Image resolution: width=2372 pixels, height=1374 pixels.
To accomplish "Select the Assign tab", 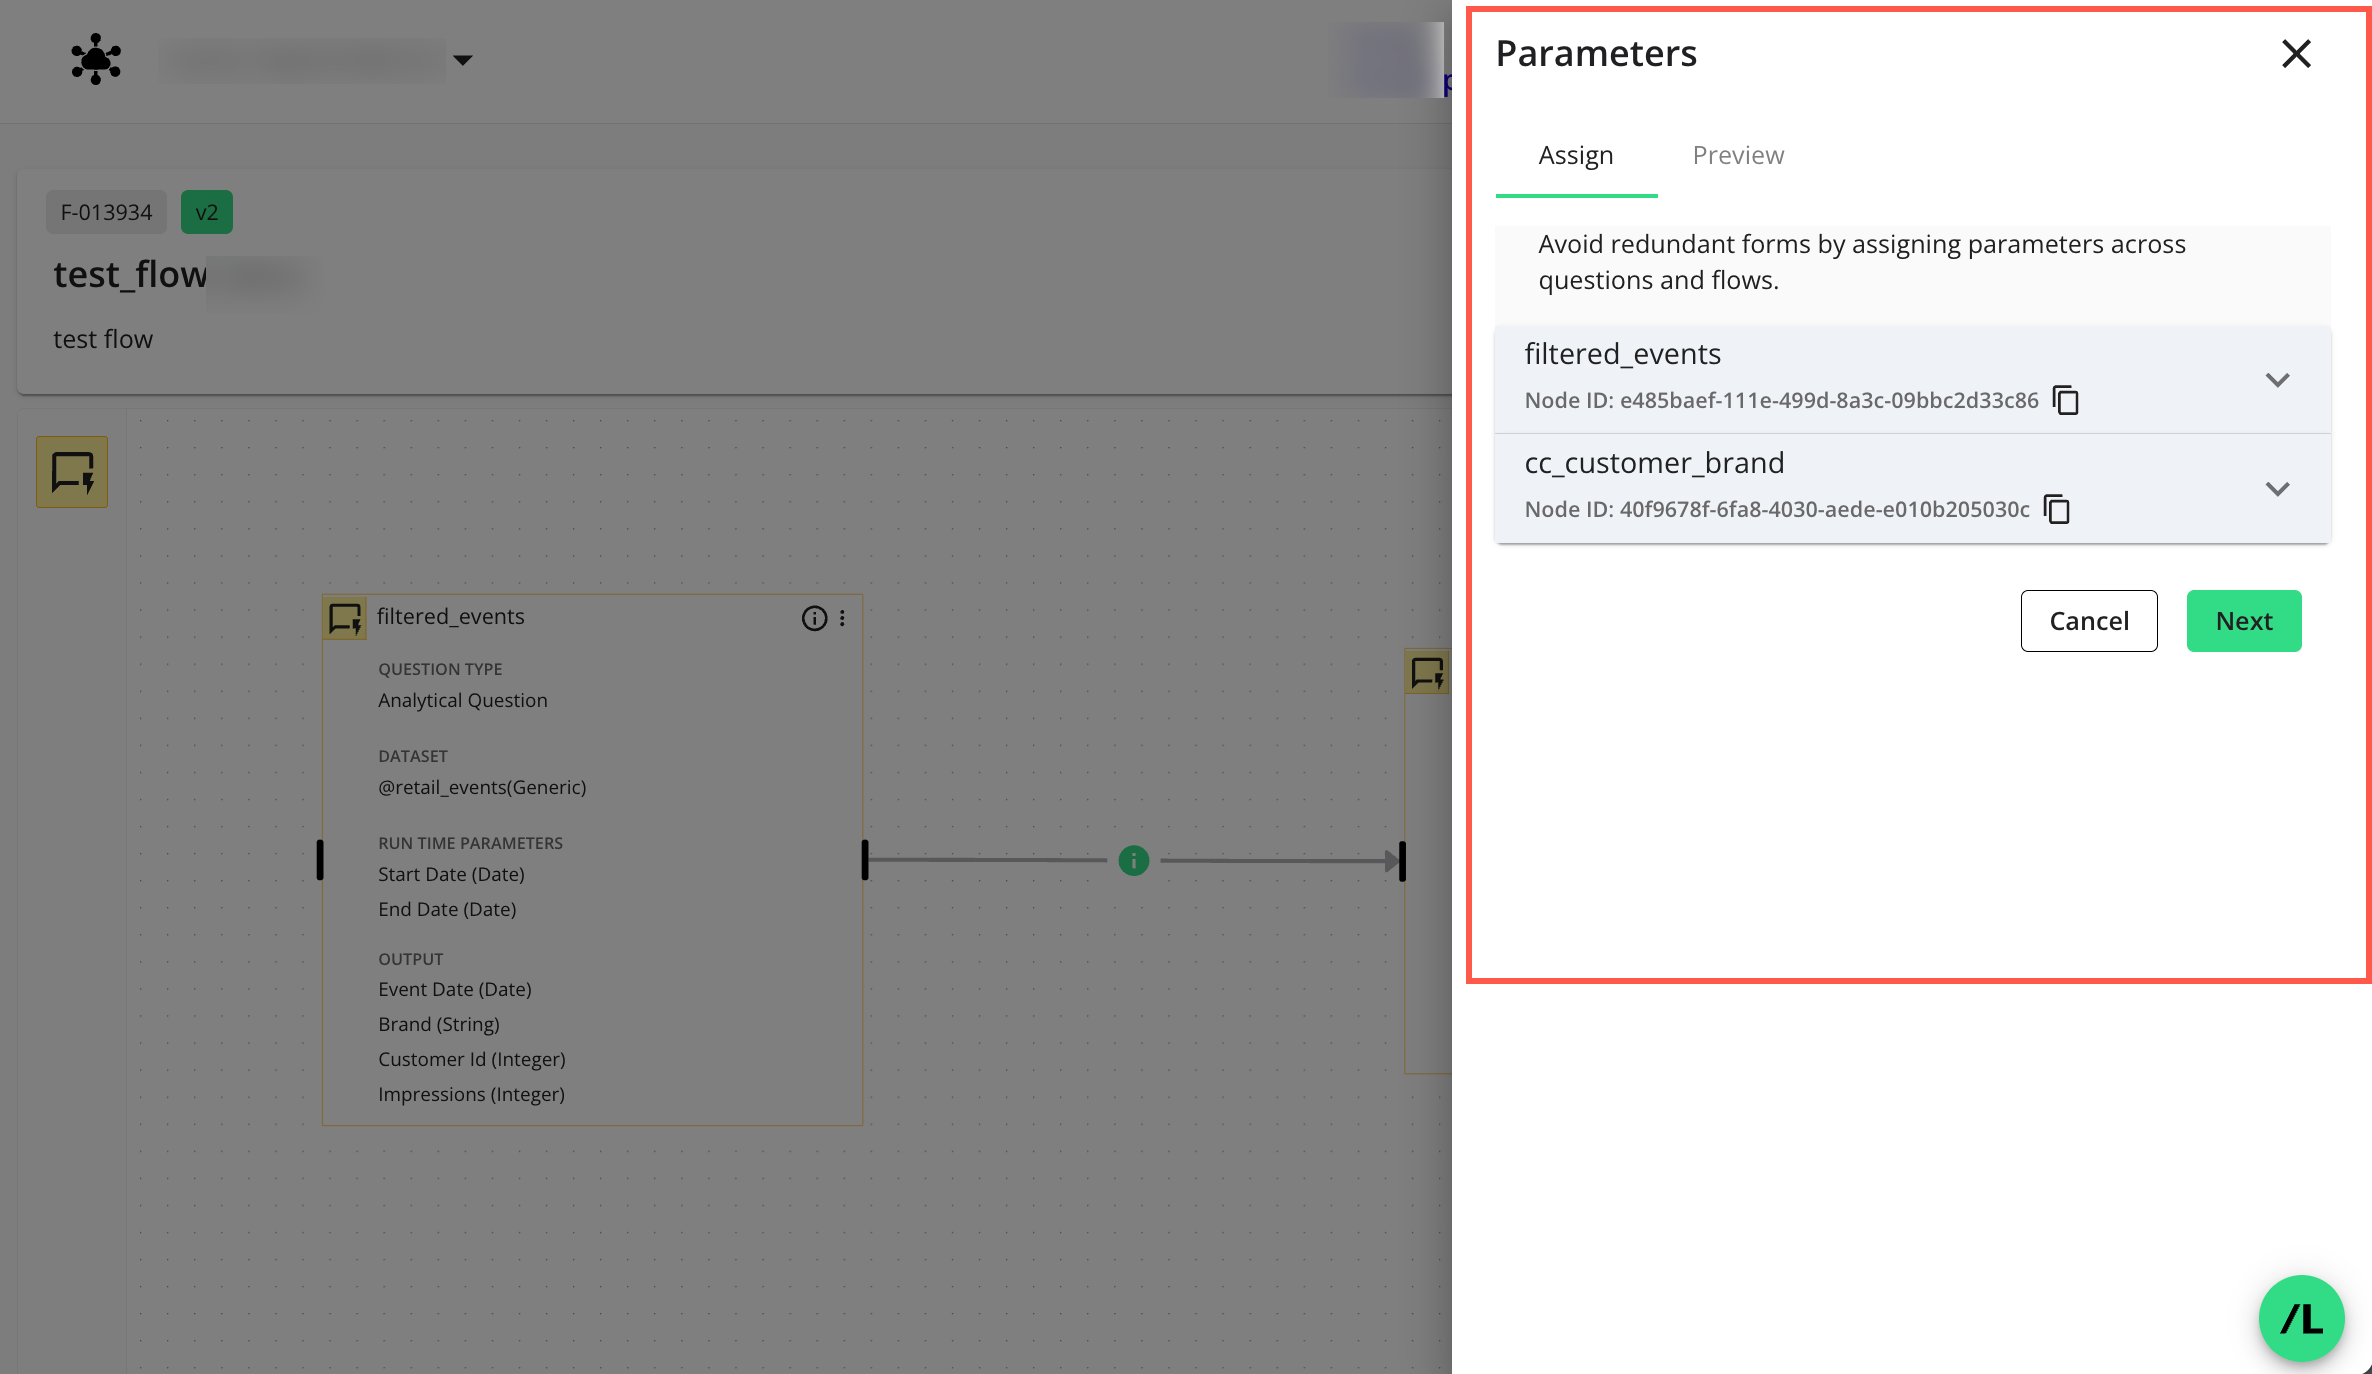I will click(x=1575, y=155).
